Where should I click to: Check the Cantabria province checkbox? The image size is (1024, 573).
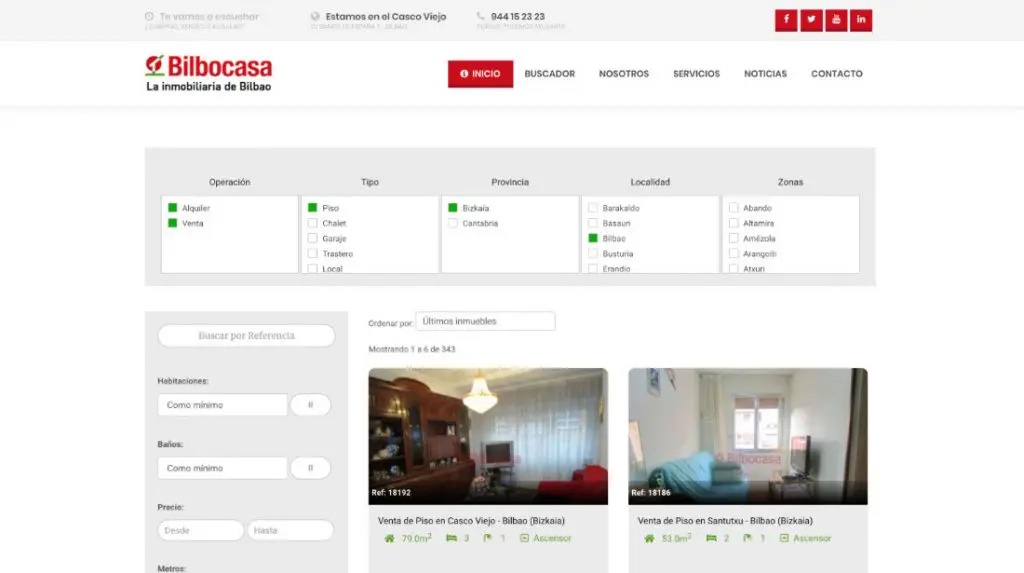(453, 223)
